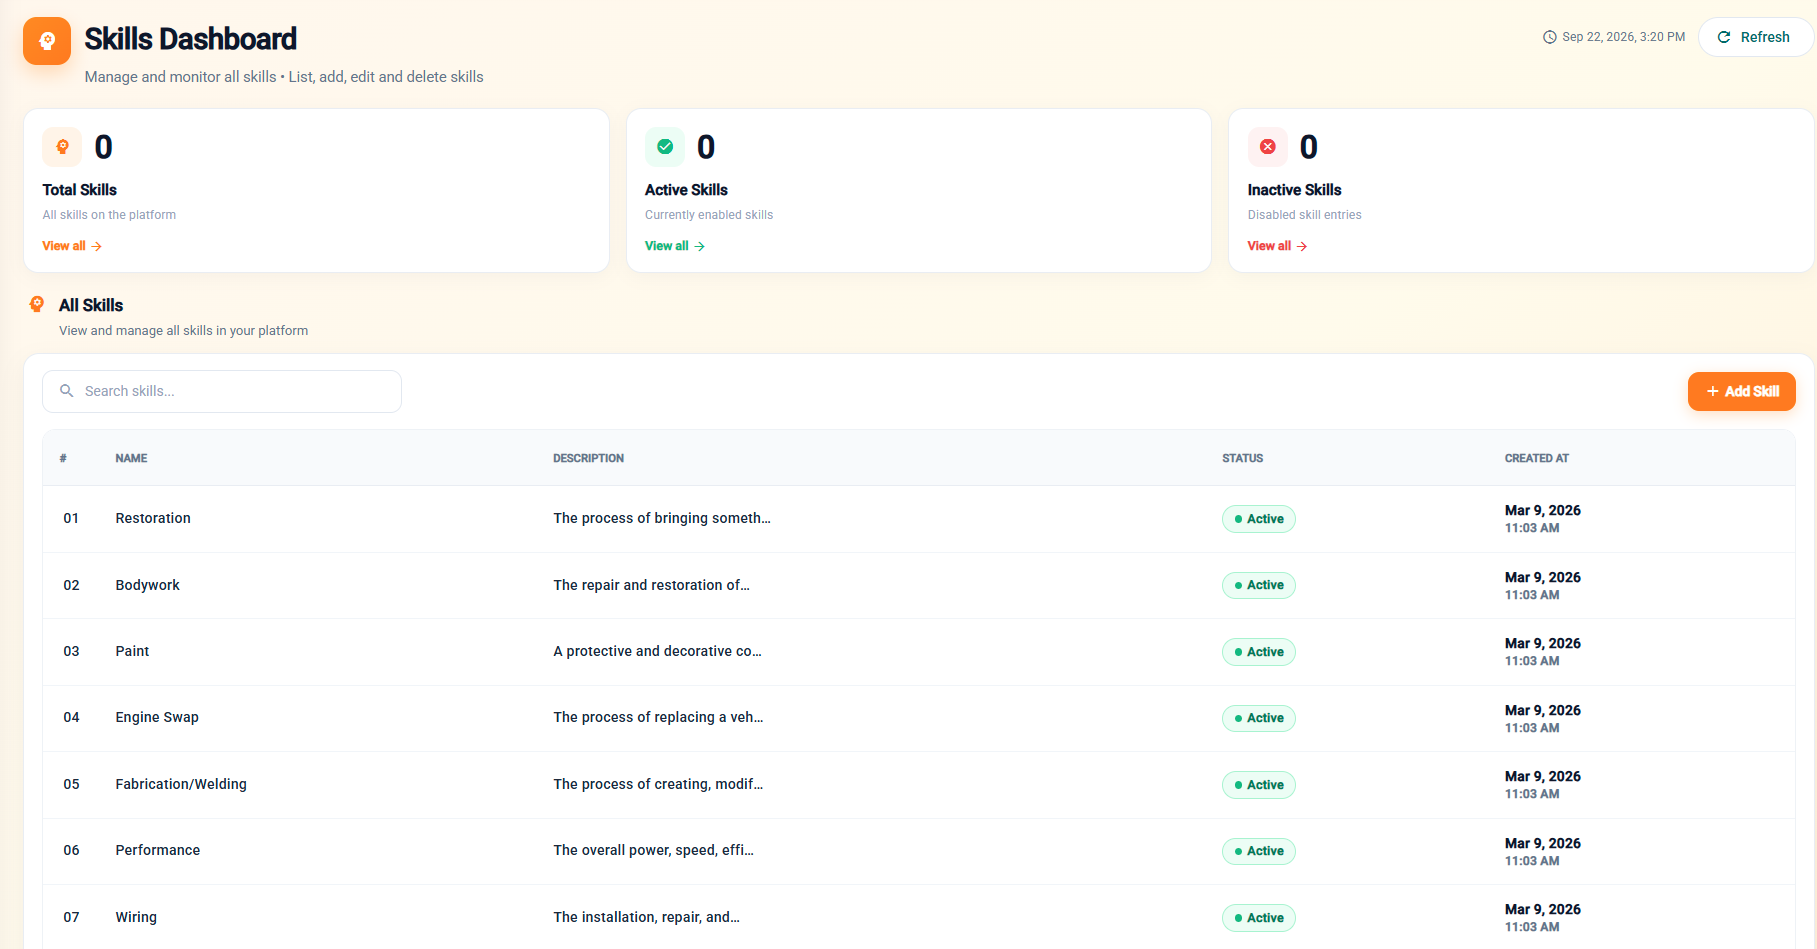
Task: Click the Total Skills card title
Action: 79,190
